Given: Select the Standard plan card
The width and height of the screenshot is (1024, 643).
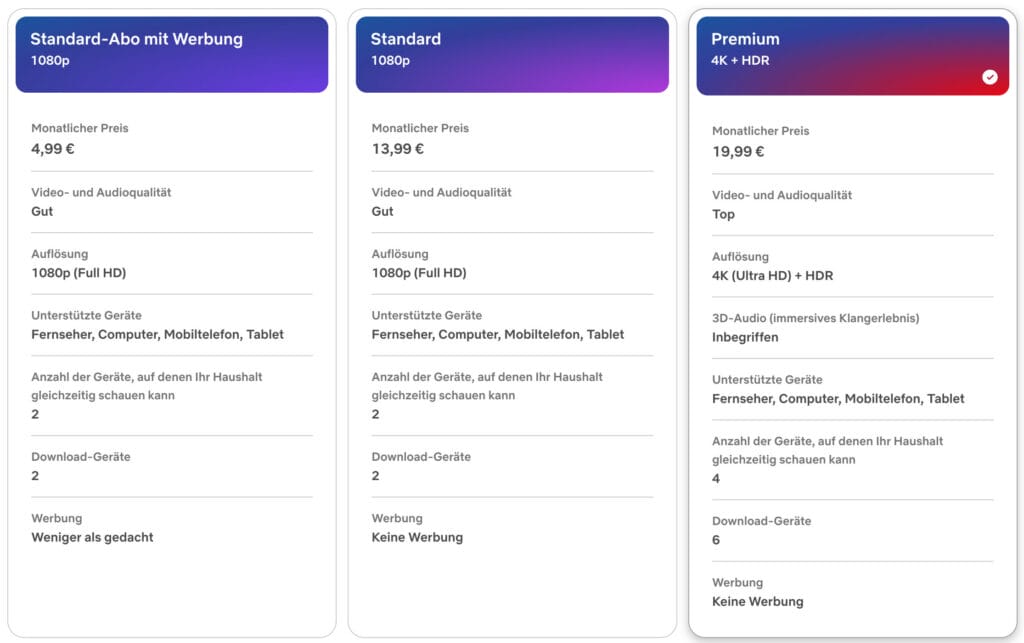Looking at the screenshot, I should tap(512, 320).
